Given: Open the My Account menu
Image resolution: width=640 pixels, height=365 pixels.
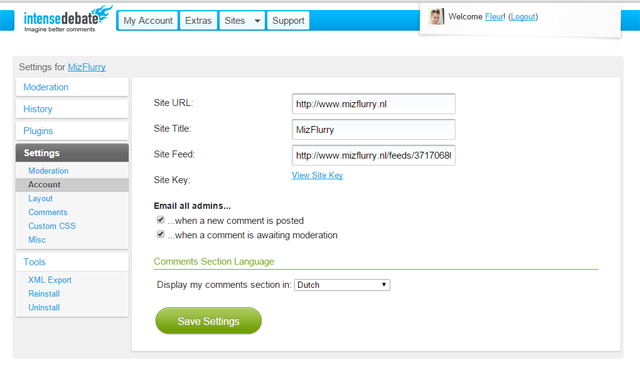Looking at the screenshot, I should 148,20.
